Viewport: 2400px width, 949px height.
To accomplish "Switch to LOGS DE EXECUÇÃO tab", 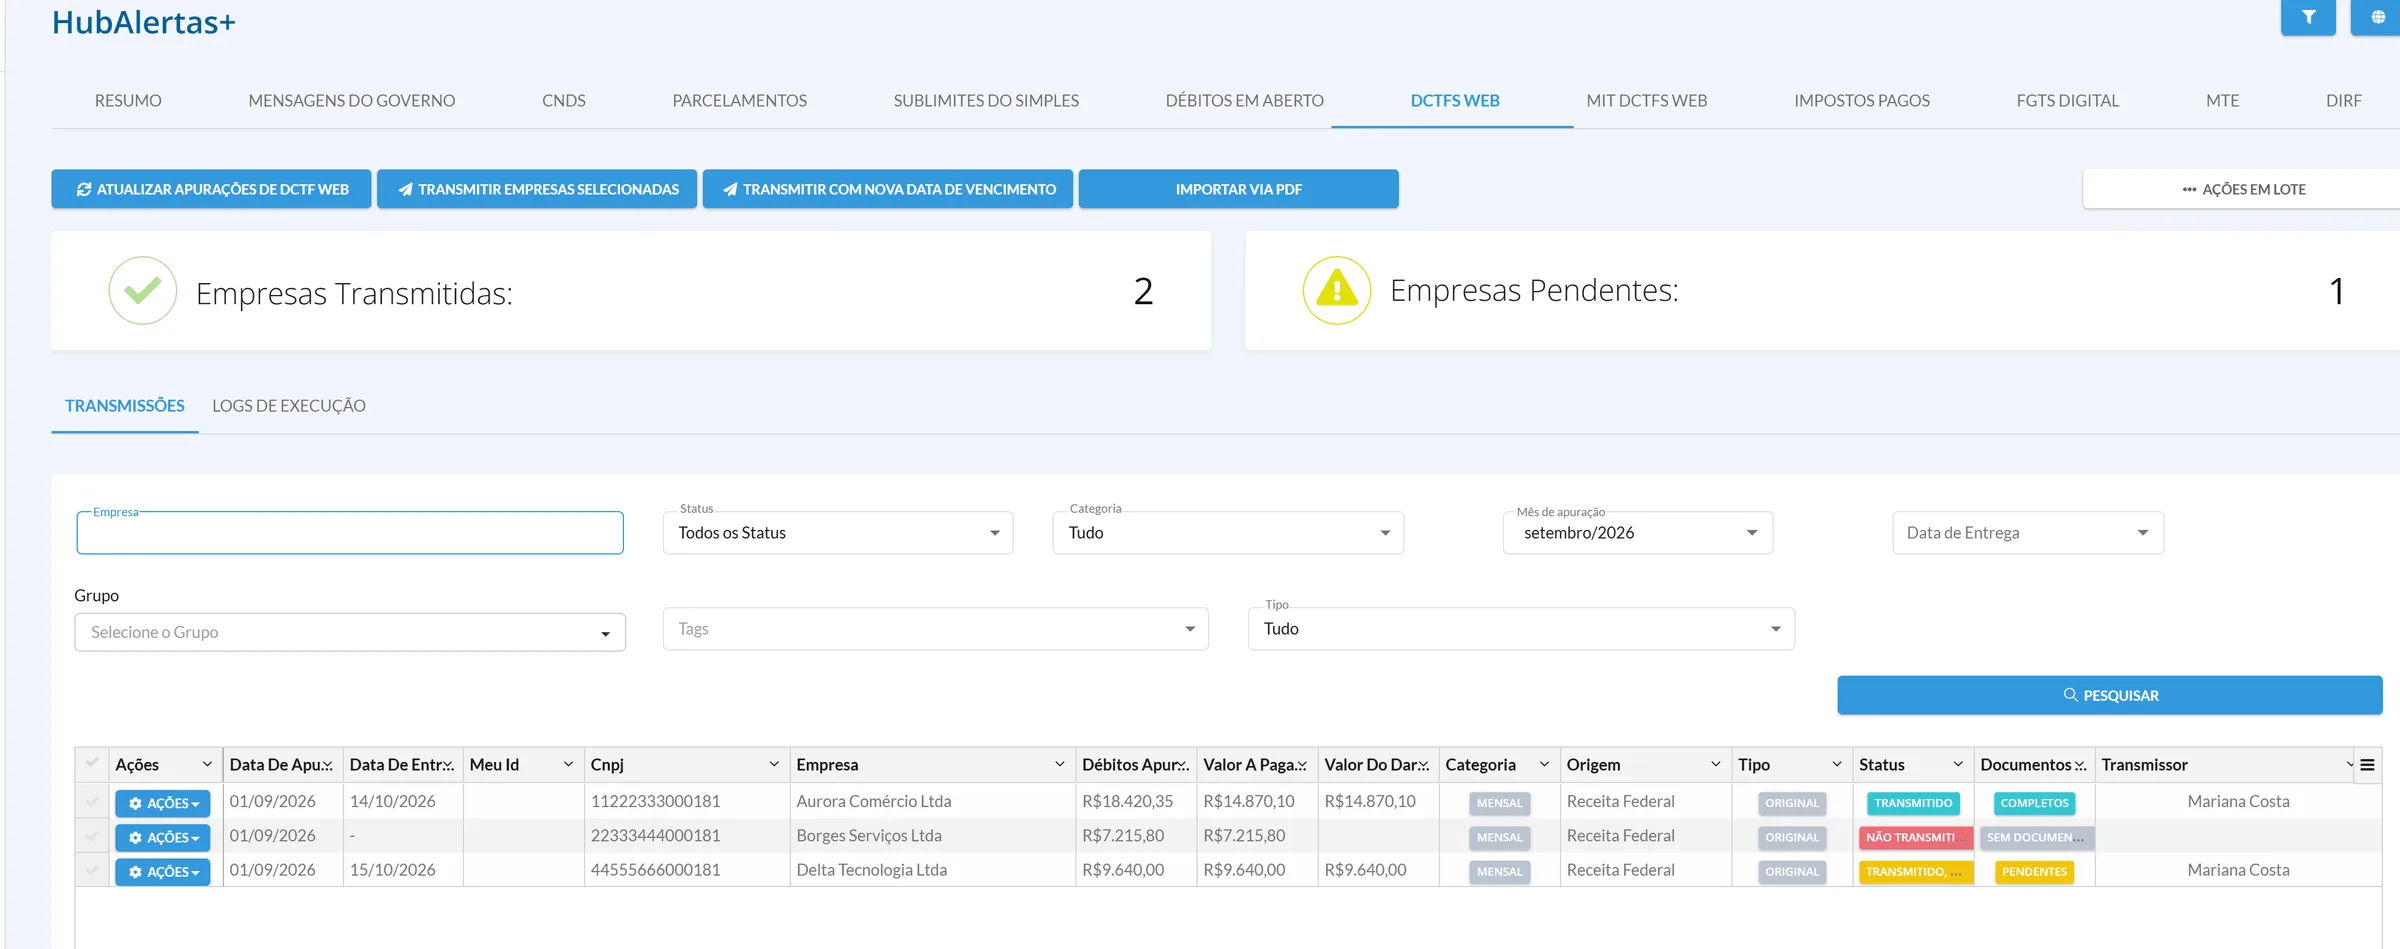I will pos(289,406).
